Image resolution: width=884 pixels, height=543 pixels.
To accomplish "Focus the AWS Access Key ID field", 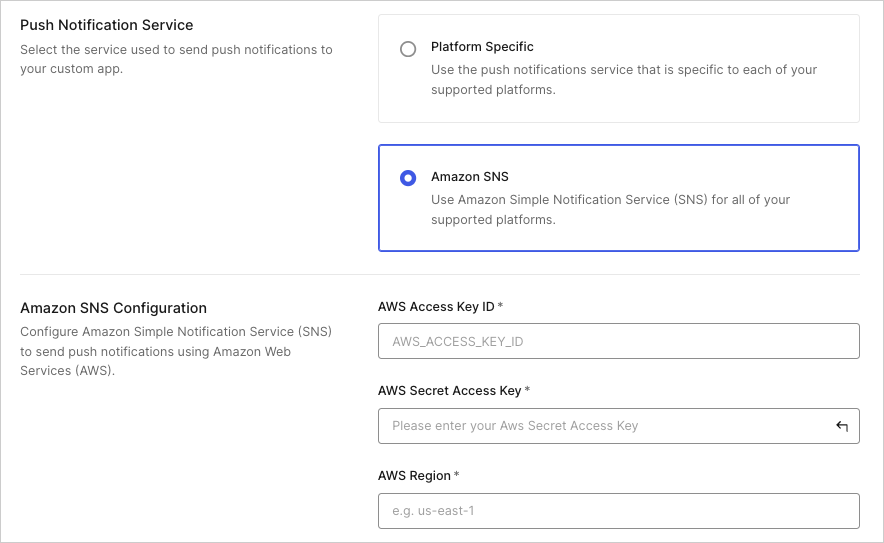I will point(618,341).
